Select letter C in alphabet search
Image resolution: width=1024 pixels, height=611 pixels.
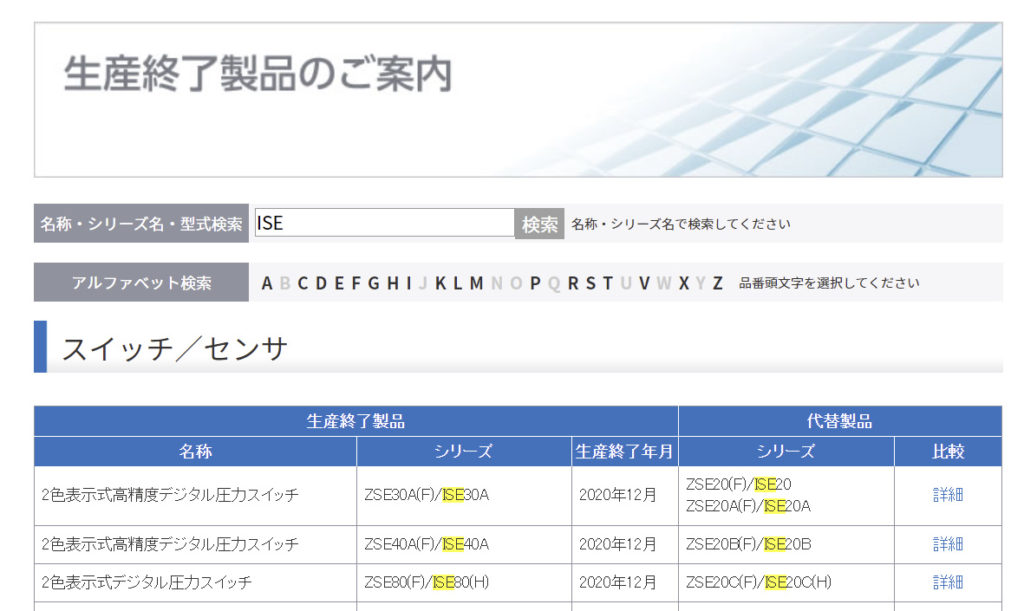[x=303, y=283]
